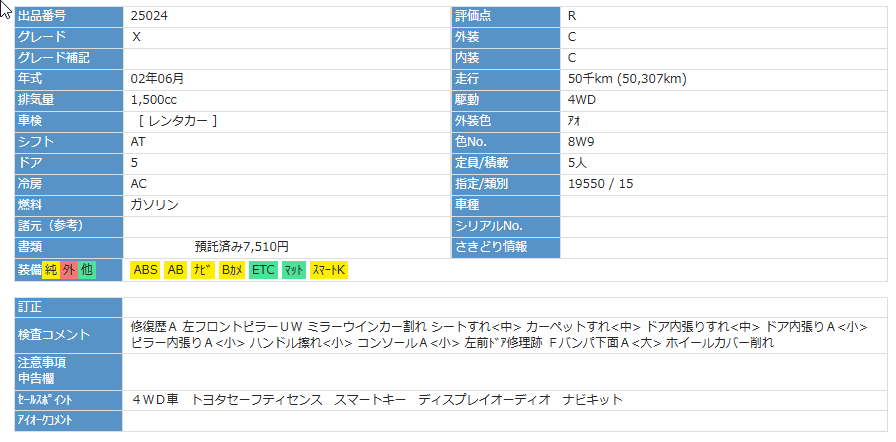Image resolution: width=896 pixels, height=442 pixels.
Task: Click the Bカメ back camera badge
Action: [x=232, y=270]
